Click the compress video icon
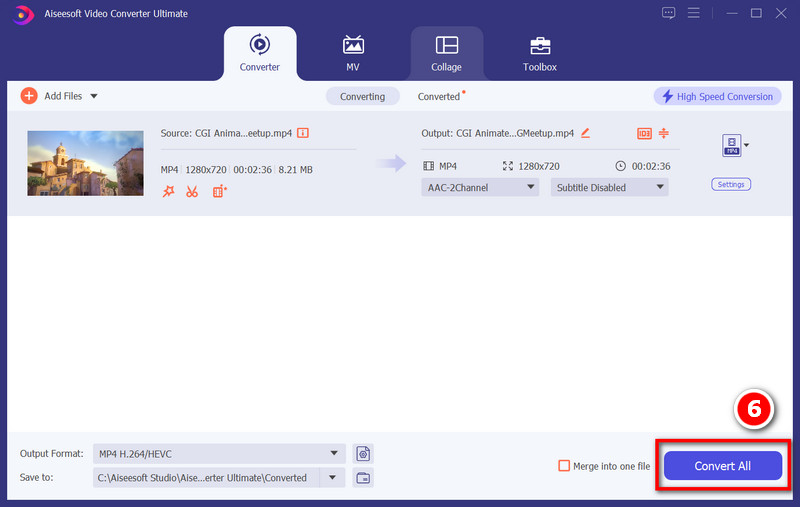This screenshot has height=507, width=800. [x=663, y=133]
